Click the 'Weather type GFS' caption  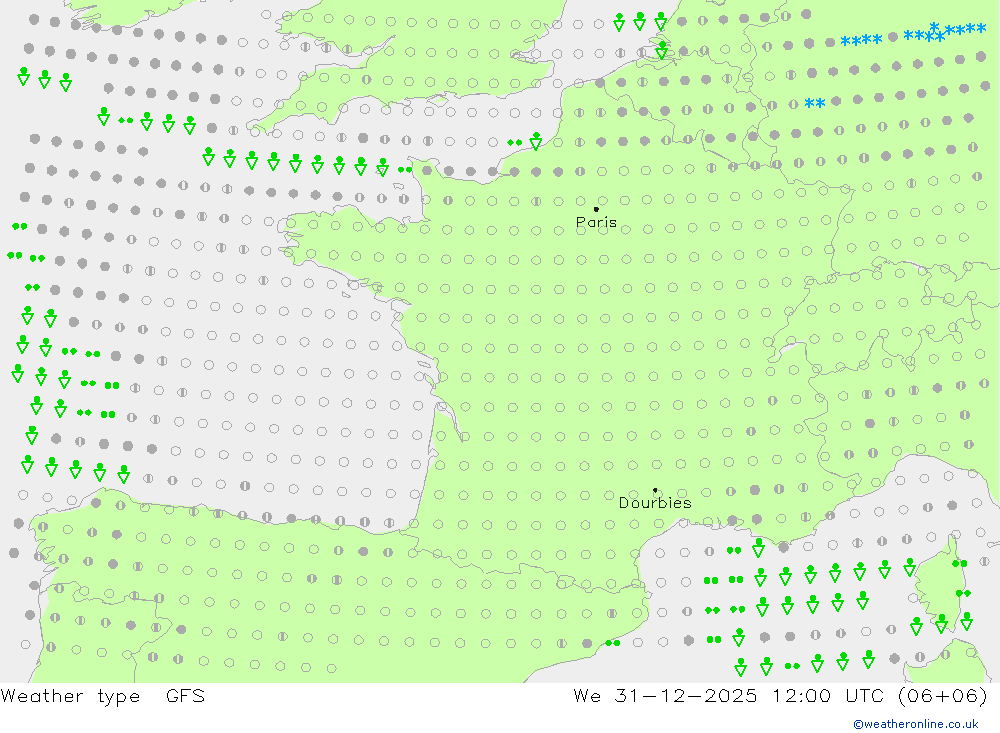click(x=103, y=696)
